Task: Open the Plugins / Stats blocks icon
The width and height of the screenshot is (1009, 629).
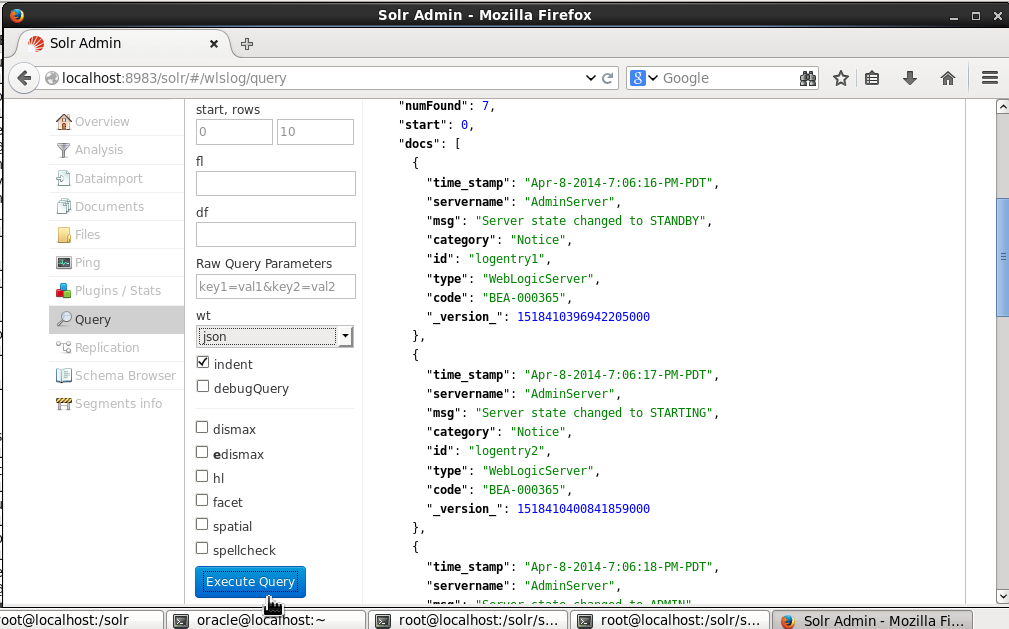Action: [x=64, y=291]
